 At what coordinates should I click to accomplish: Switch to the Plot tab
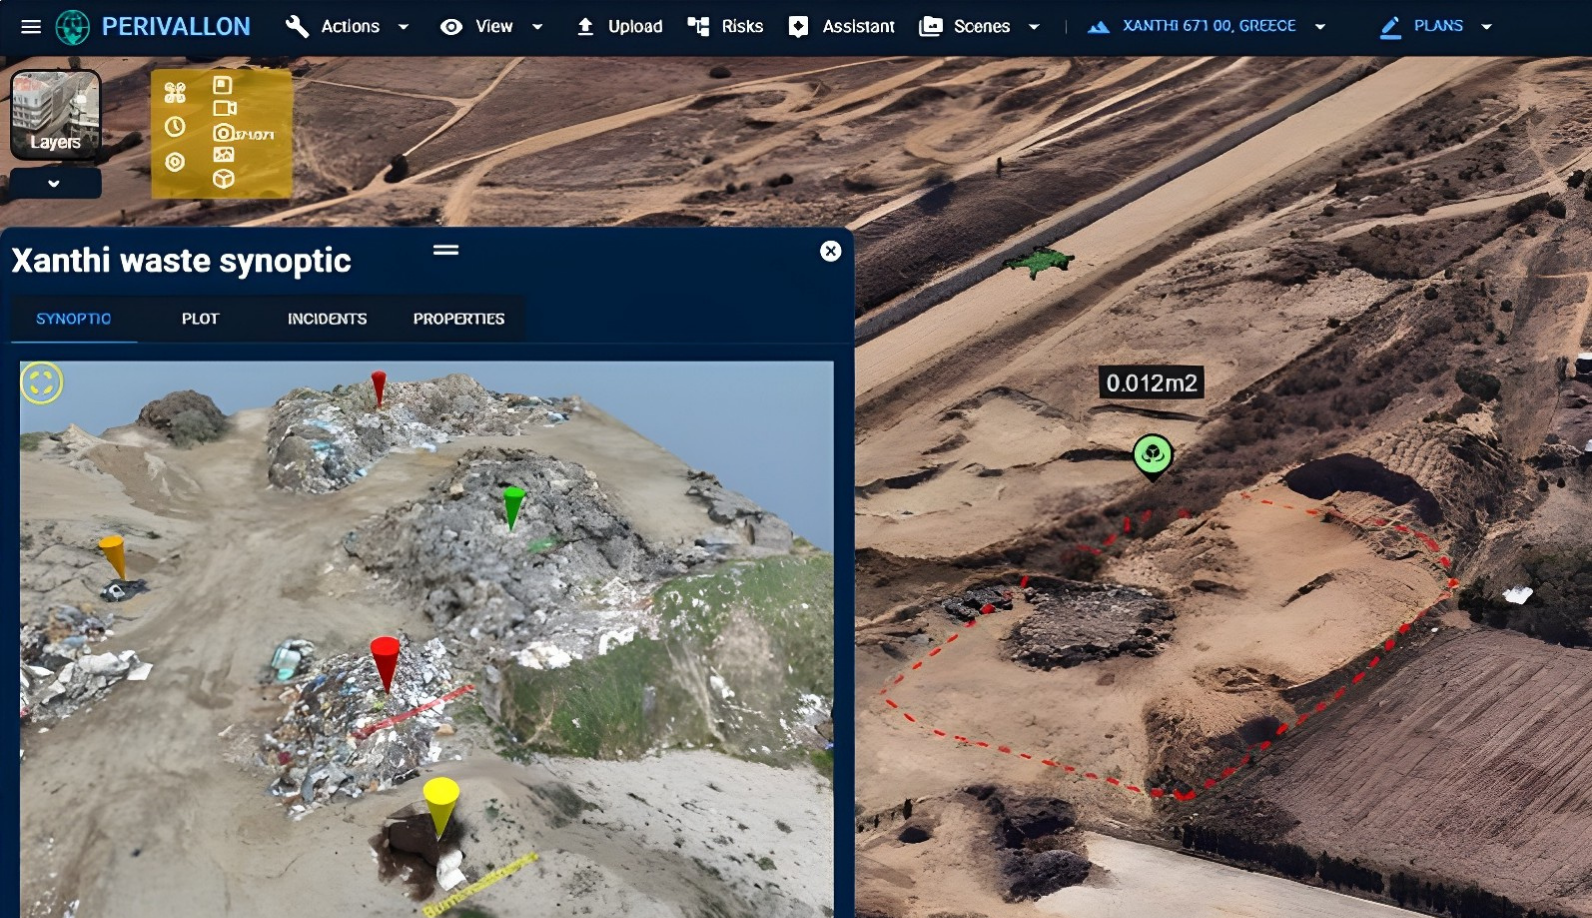click(x=200, y=319)
